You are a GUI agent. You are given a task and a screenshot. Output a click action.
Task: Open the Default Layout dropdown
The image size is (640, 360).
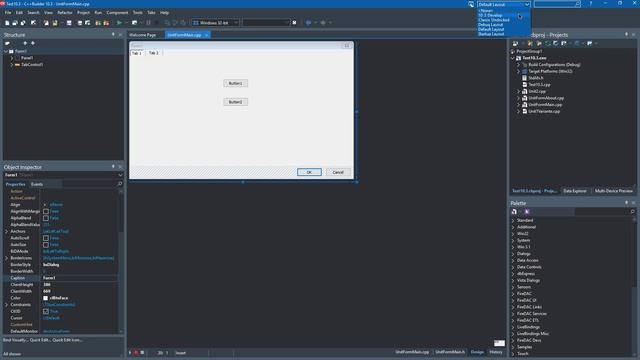click(527, 4)
